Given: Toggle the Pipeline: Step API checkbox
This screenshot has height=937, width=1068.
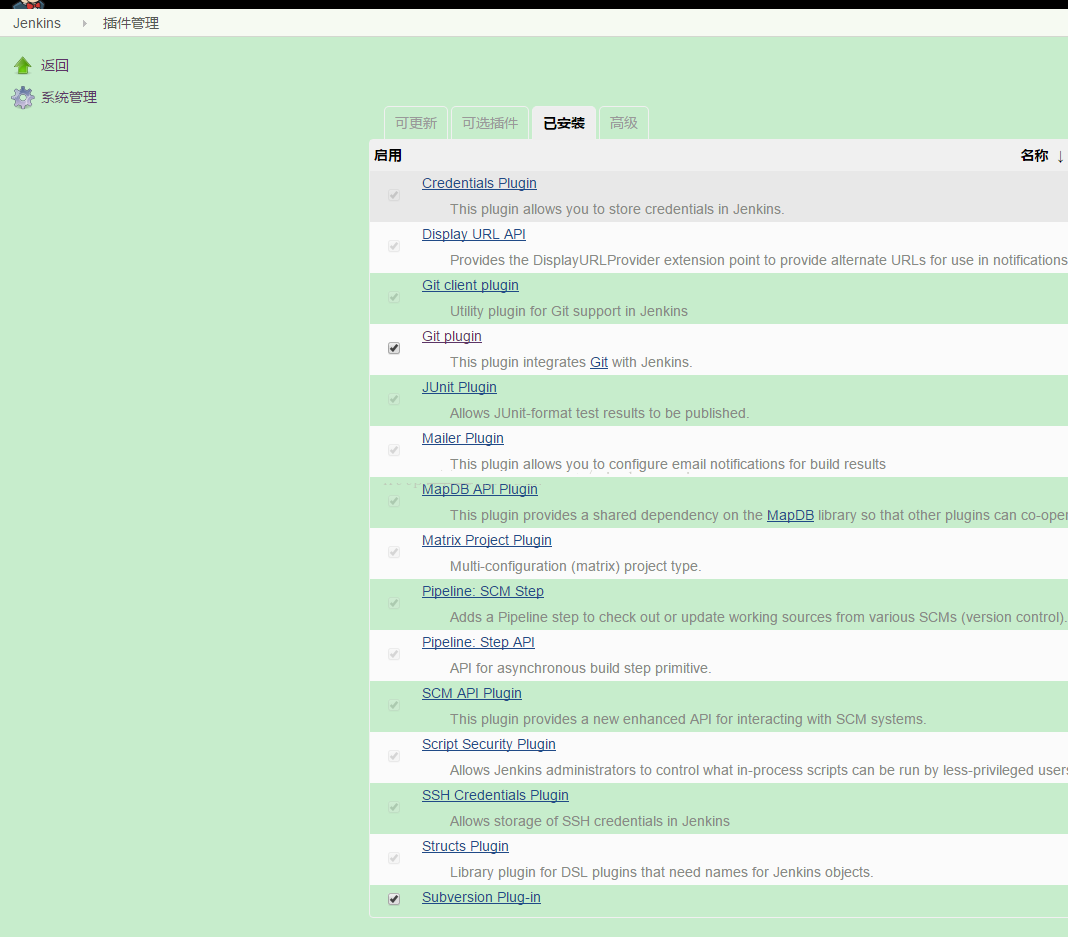Looking at the screenshot, I should [394, 654].
